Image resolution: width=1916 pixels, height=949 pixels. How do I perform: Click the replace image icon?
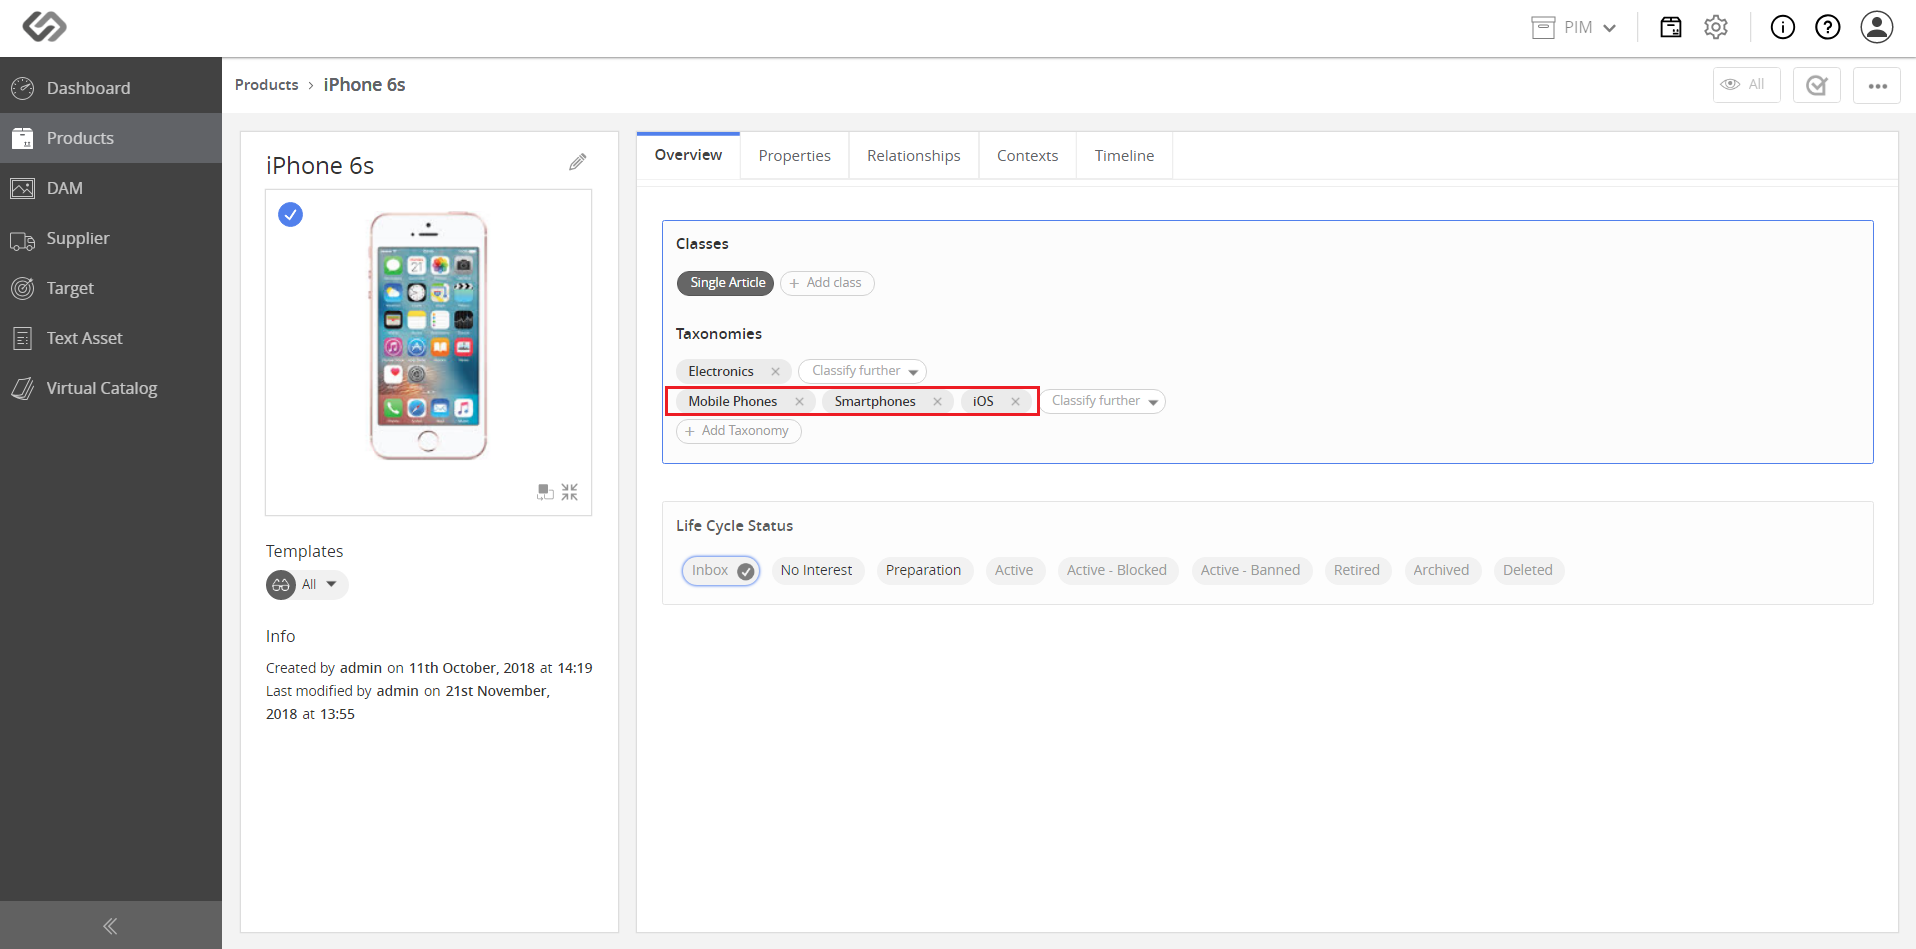pos(545,492)
